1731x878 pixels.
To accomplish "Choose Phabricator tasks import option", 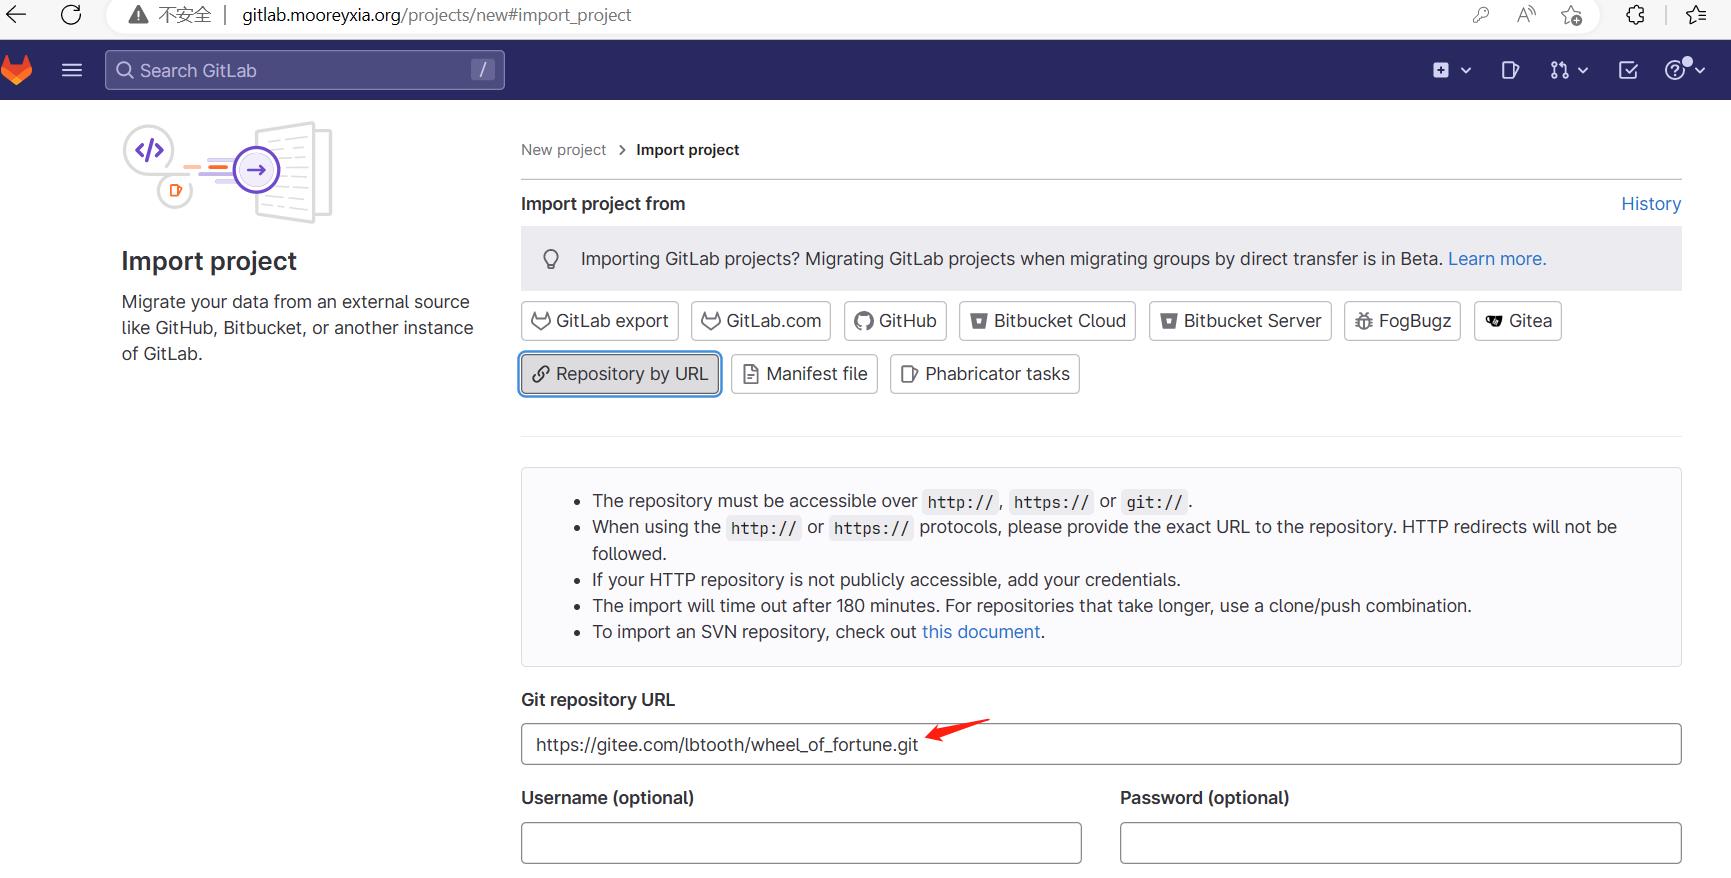I will coord(985,374).
